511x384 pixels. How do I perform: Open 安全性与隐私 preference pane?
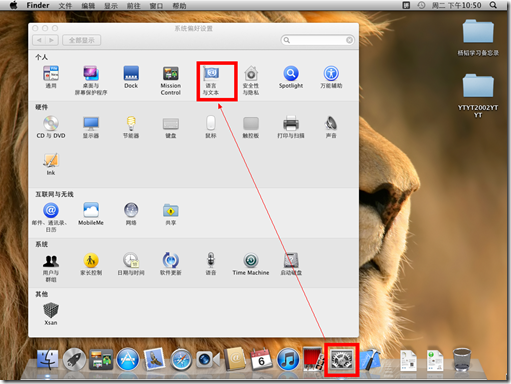pyautogui.click(x=251, y=80)
